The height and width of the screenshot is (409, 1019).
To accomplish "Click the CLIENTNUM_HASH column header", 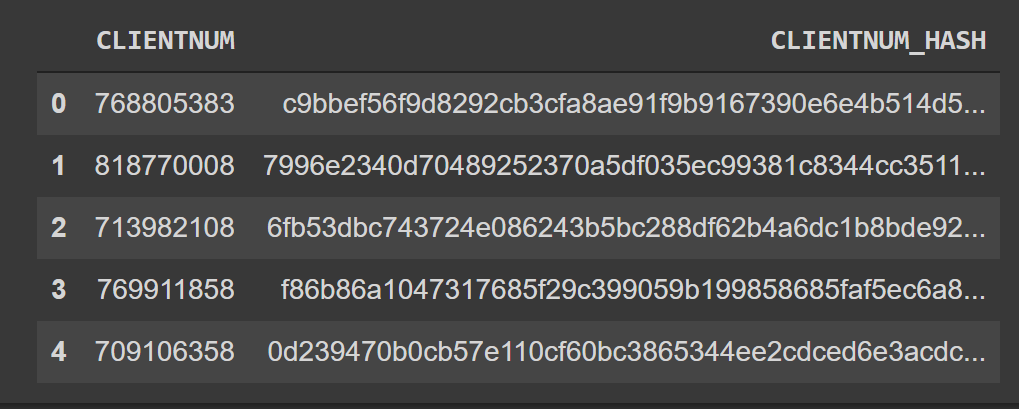I will point(878,41).
